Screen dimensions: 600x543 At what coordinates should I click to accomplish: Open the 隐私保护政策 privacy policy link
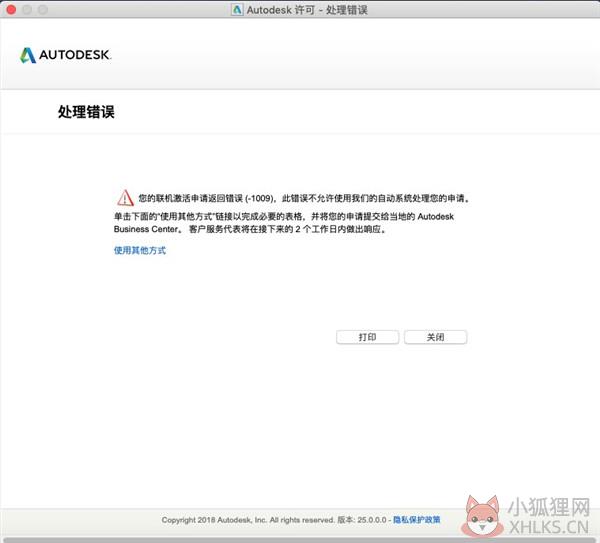click(417, 520)
